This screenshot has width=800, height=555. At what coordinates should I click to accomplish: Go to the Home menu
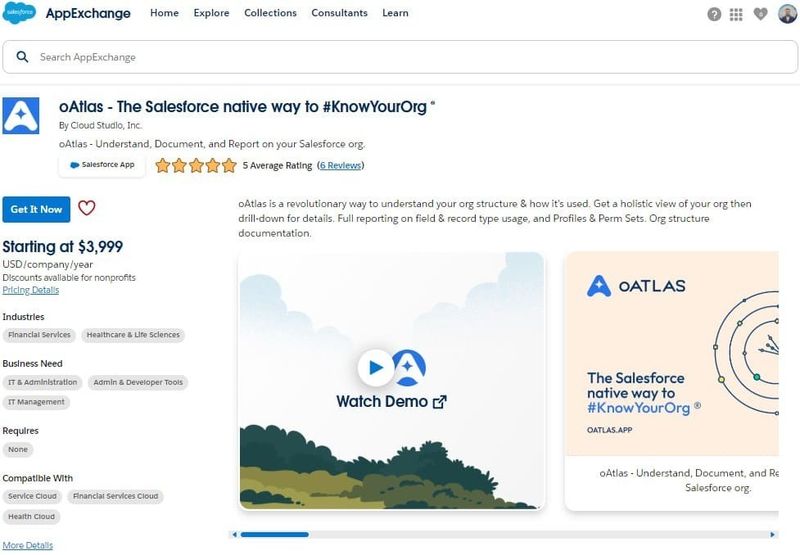coord(164,13)
